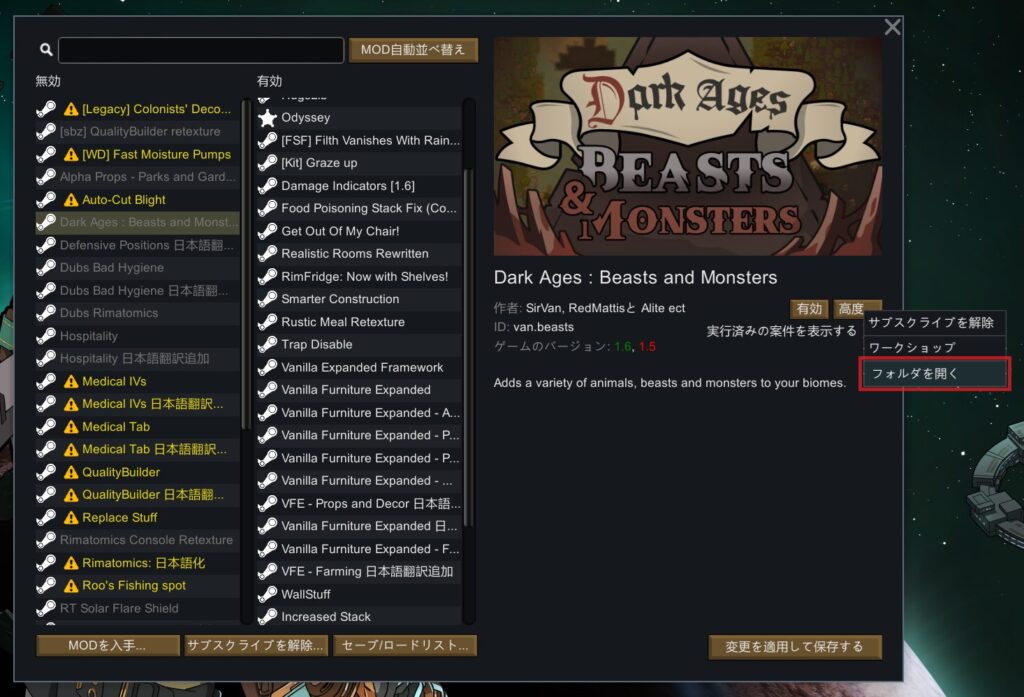The height and width of the screenshot is (697, 1024).
Task: Click the Steam icon beside Trap Disable
Action: [x=267, y=344]
